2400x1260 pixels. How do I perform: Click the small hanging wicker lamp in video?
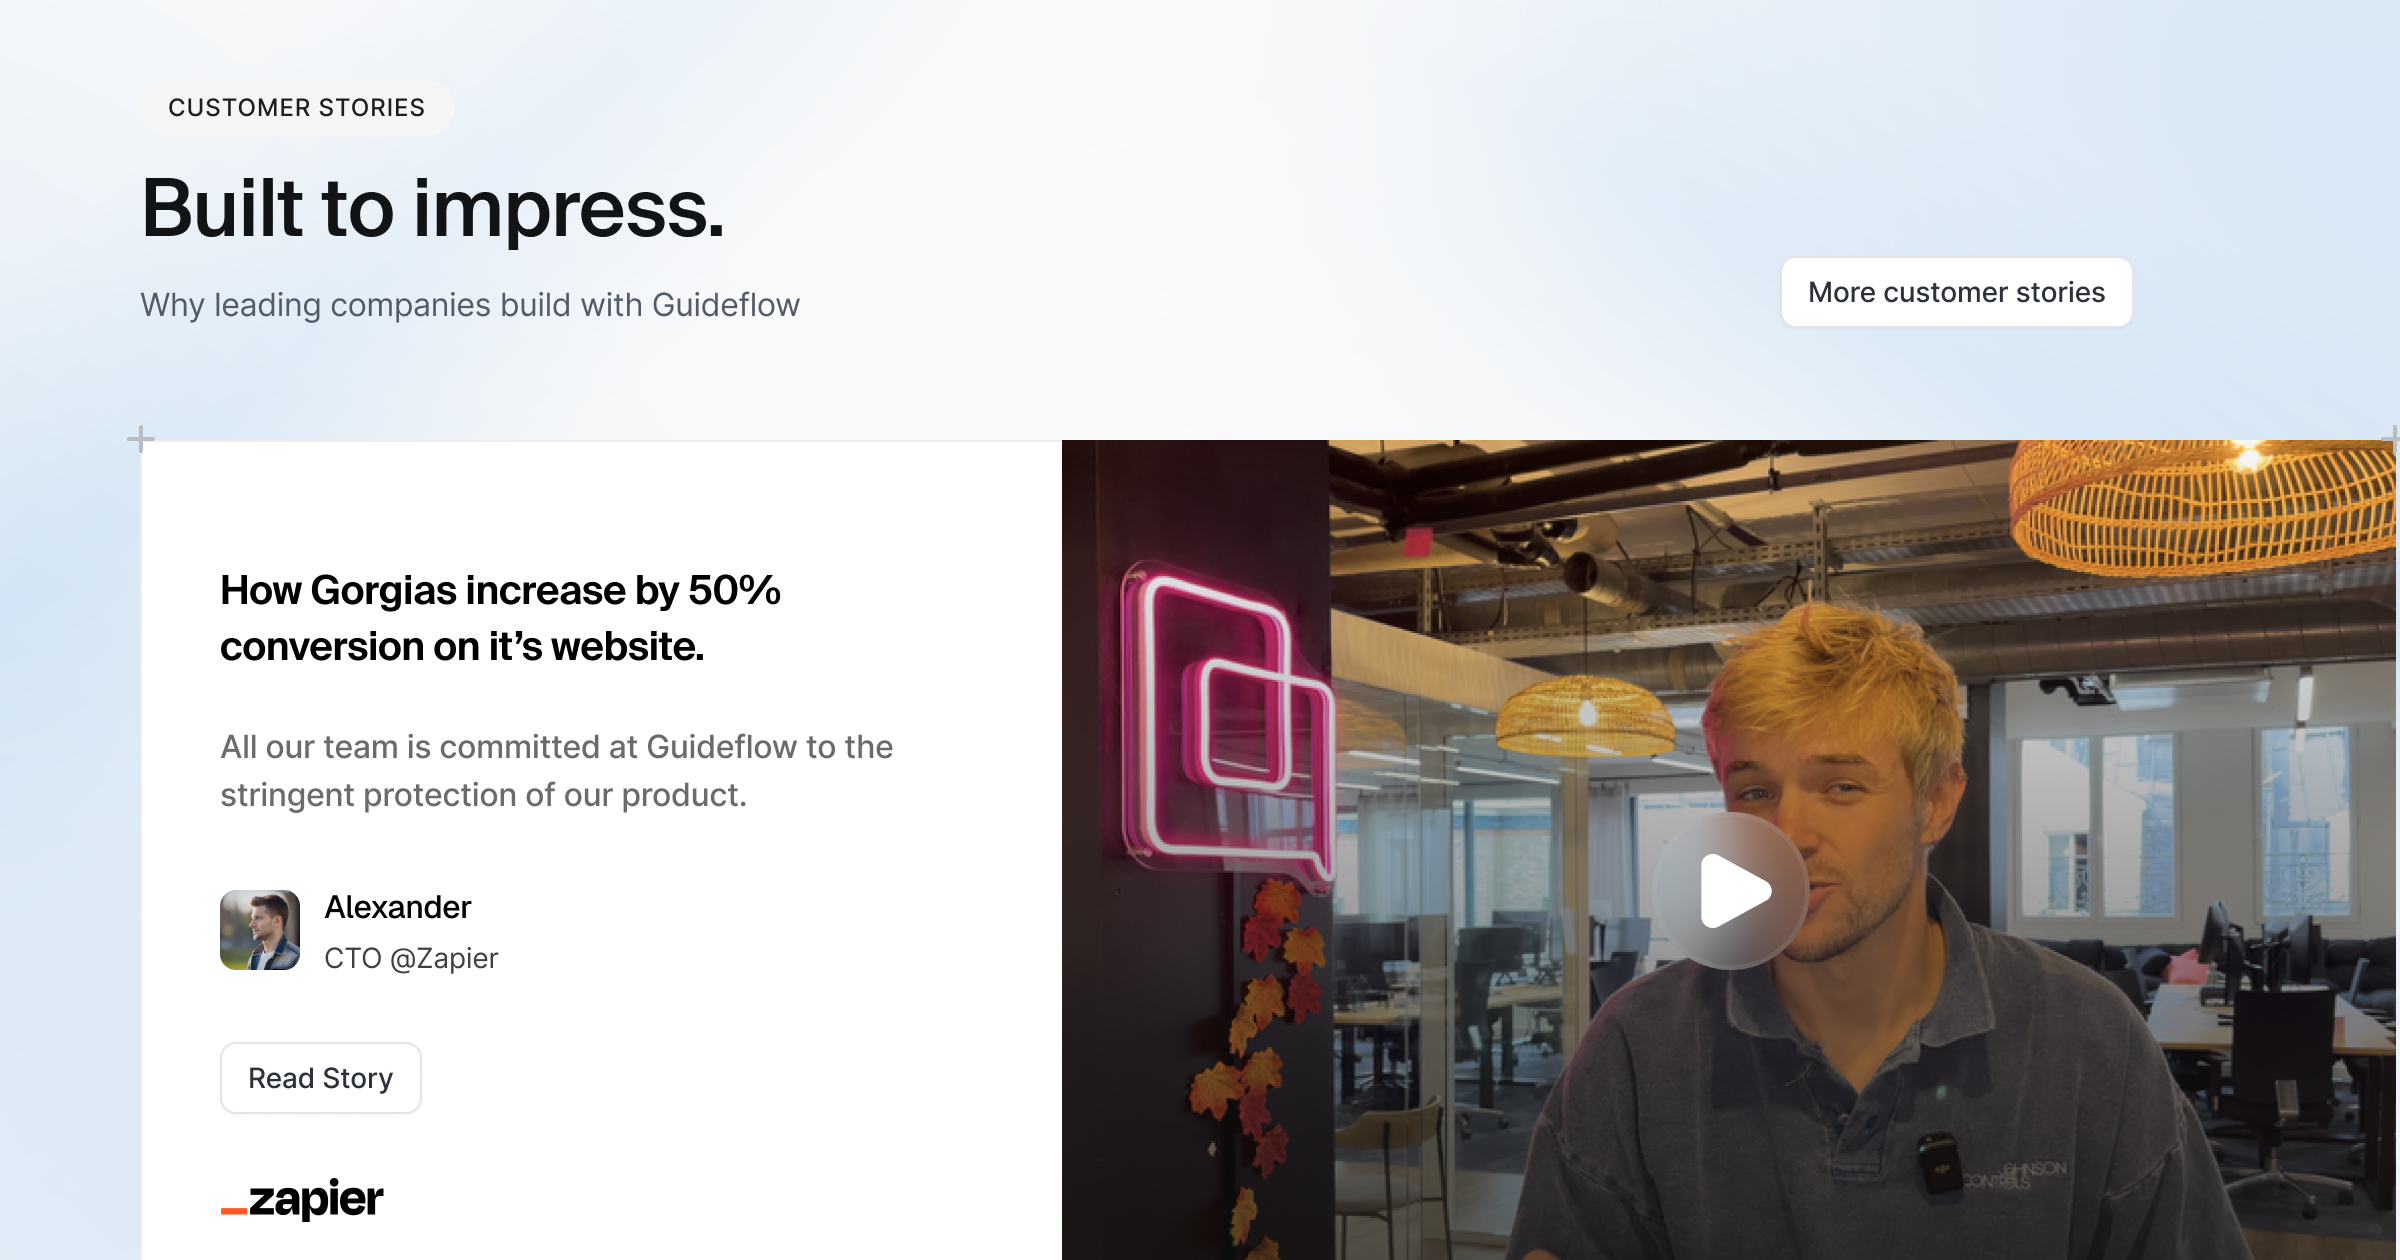(1583, 716)
